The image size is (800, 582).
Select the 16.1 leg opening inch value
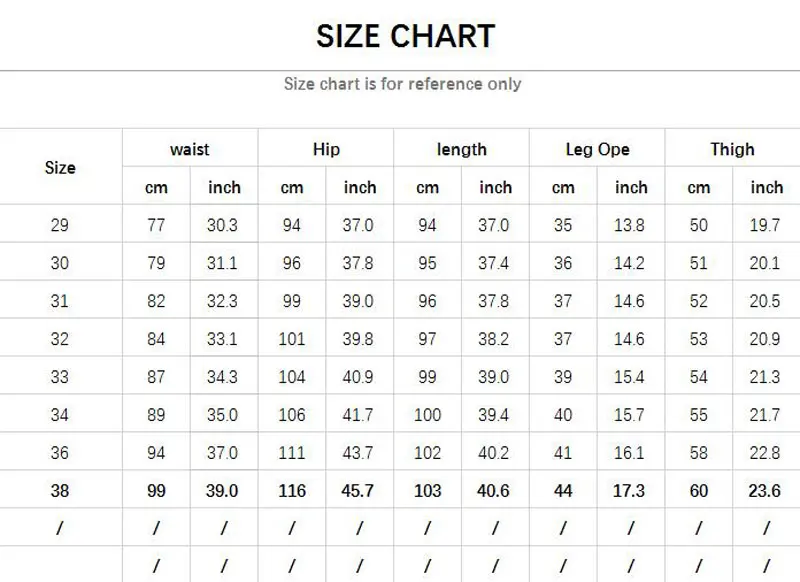pyautogui.click(x=629, y=453)
